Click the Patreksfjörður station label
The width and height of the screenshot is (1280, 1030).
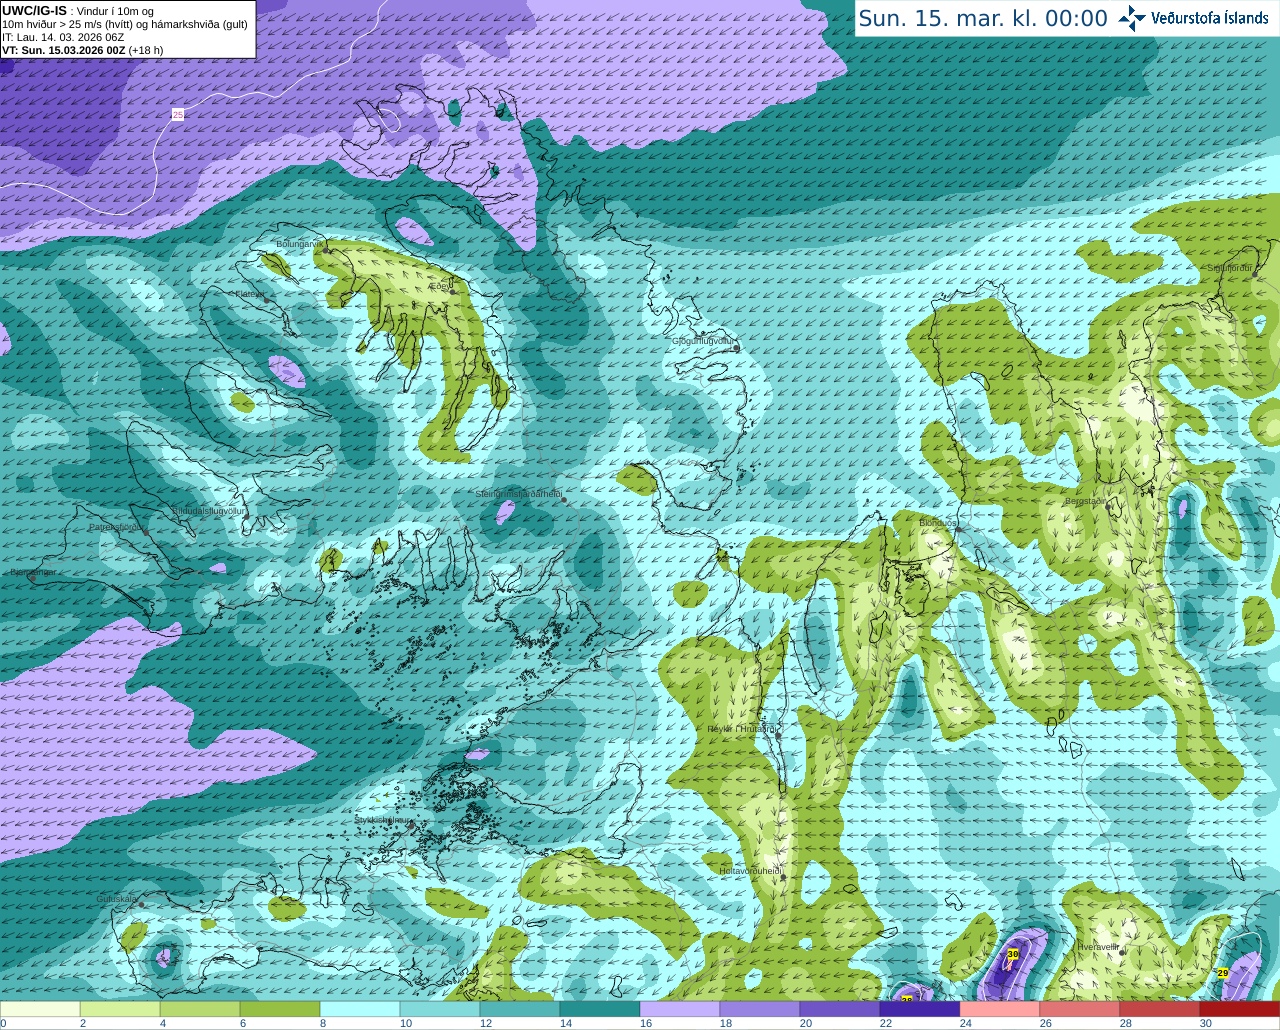(118, 526)
